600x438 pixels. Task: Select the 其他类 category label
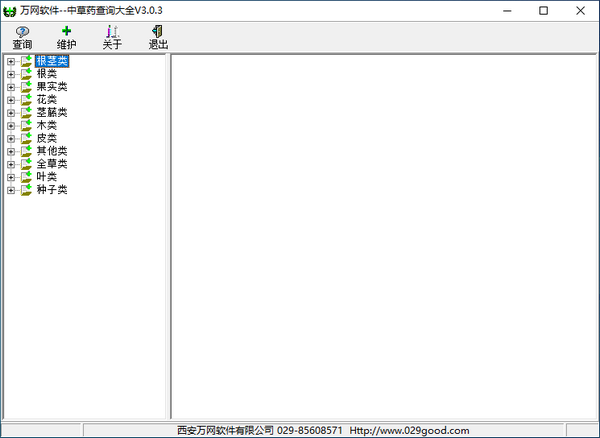tap(52, 151)
